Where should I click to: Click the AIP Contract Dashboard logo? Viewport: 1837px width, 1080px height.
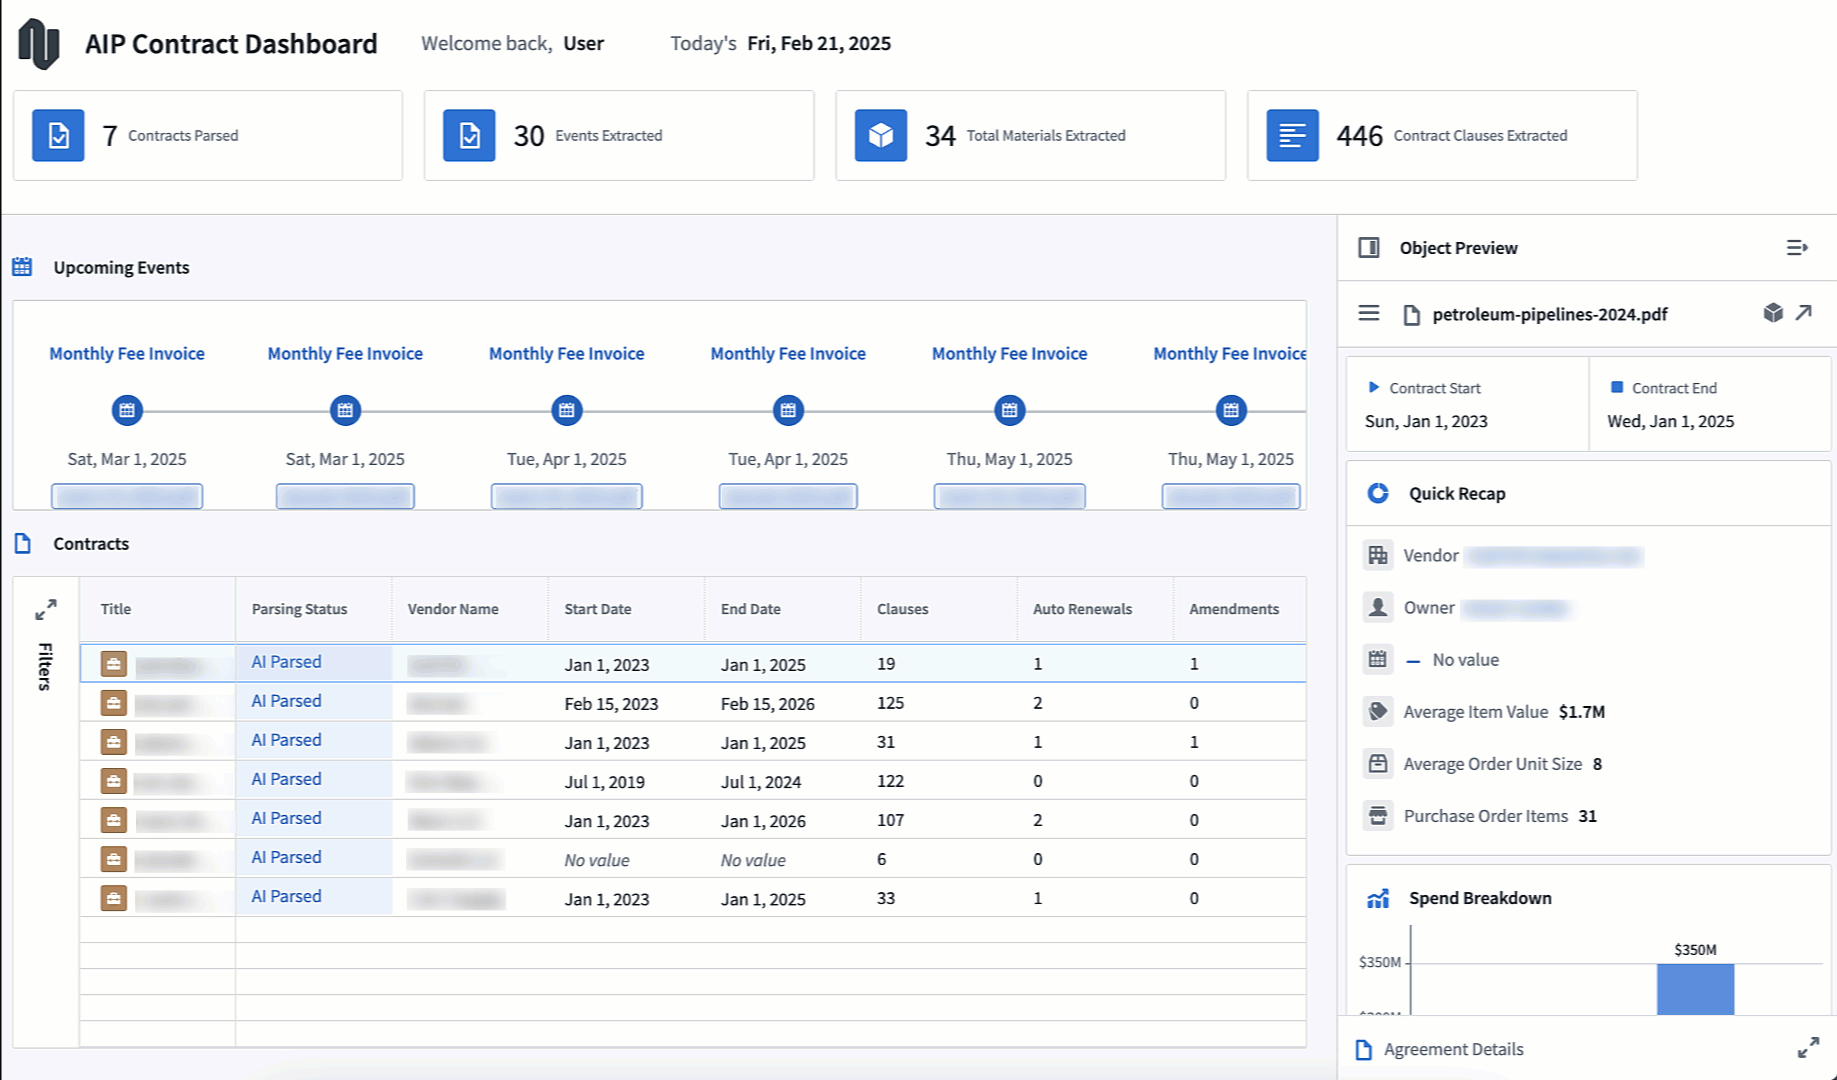[39, 44]
